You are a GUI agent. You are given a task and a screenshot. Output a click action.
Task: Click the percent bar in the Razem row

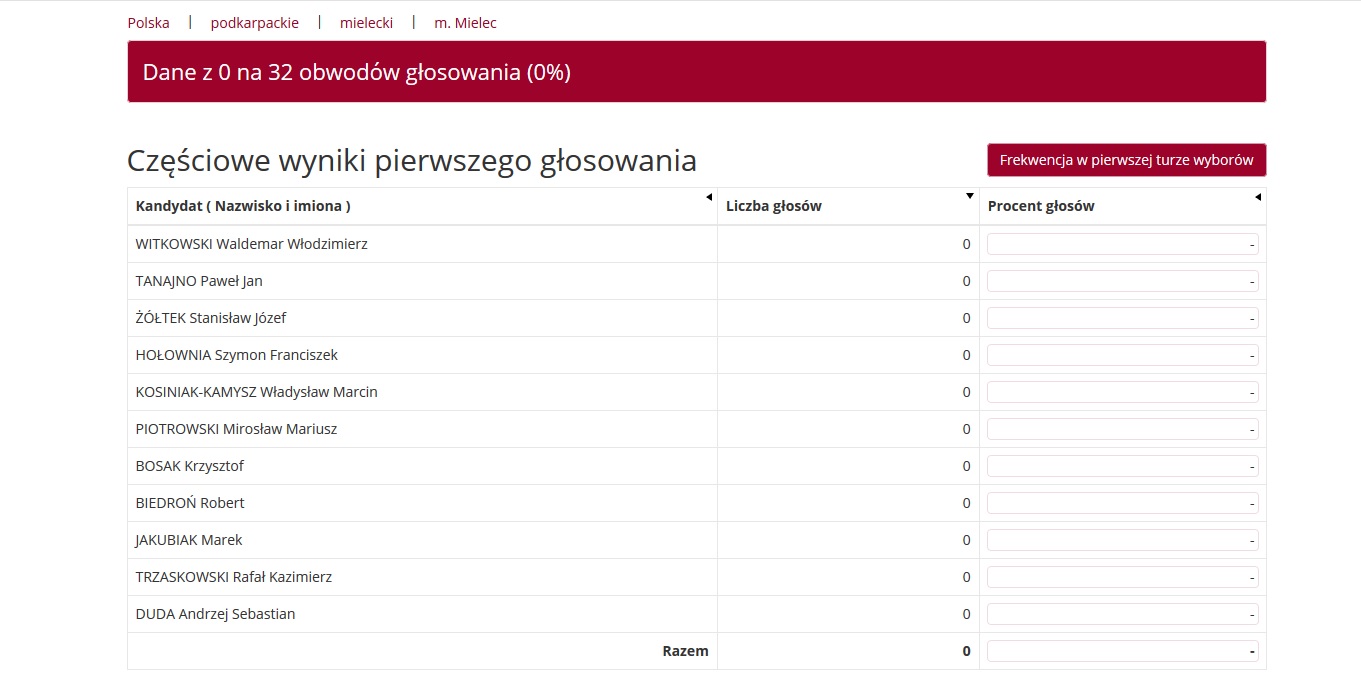click(1122, 651)
